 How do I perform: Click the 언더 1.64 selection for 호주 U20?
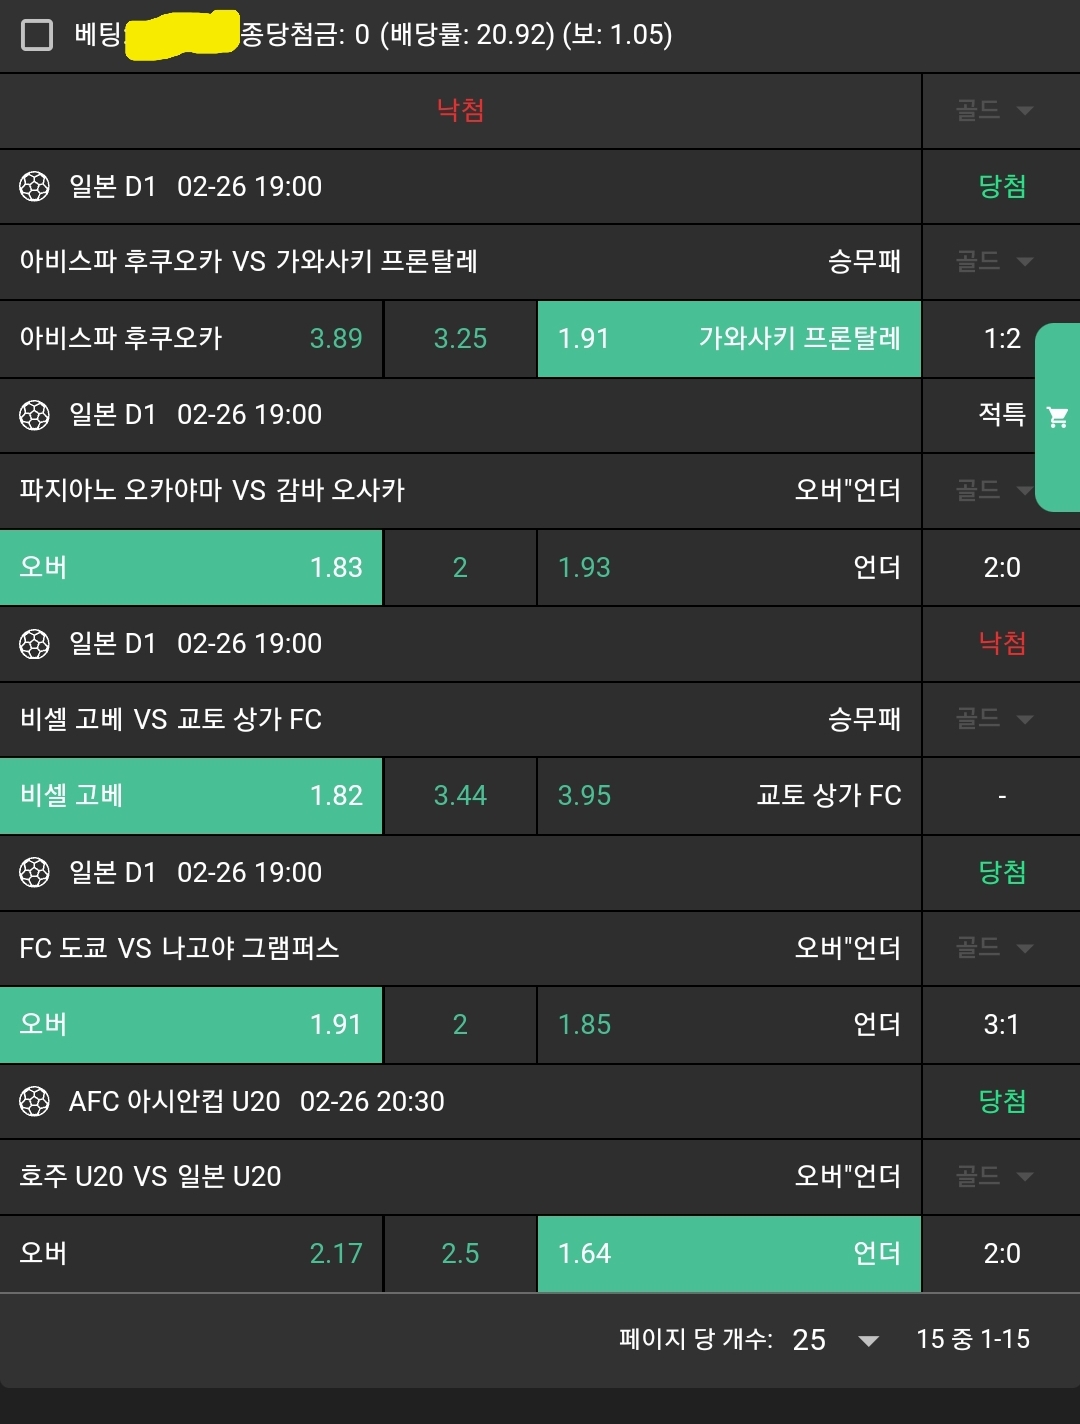pyautogui.click(x=729, y=1254)
